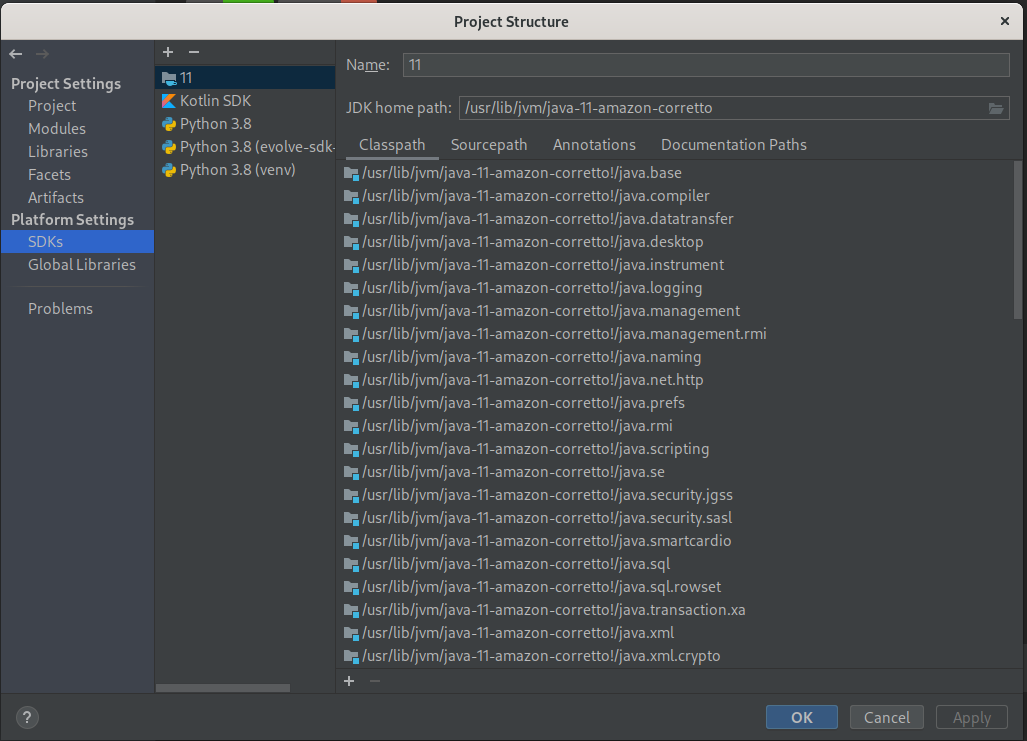Click the remove SDK minus icon
The image size is (1027, 741).
coord(194,52)
